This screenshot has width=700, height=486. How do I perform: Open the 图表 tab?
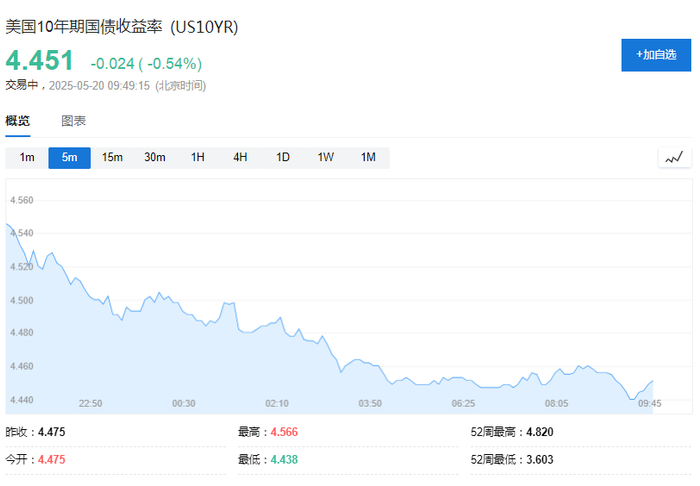coord(74,121)
